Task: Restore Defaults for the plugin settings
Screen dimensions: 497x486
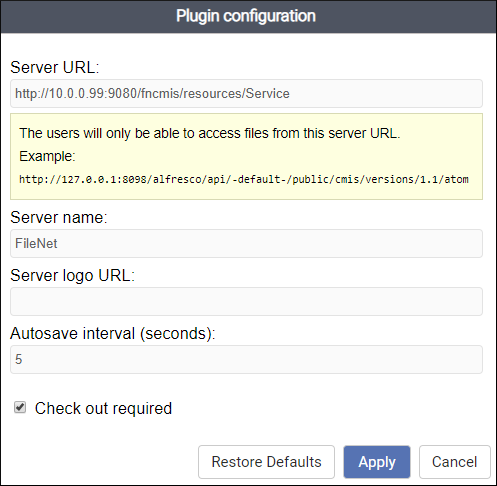Action: 266,462
